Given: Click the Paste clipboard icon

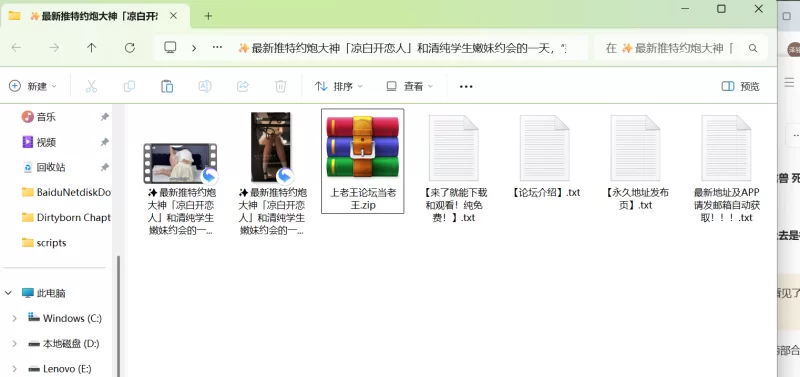Looking at the screenshot, I should (x=167, y=86).
